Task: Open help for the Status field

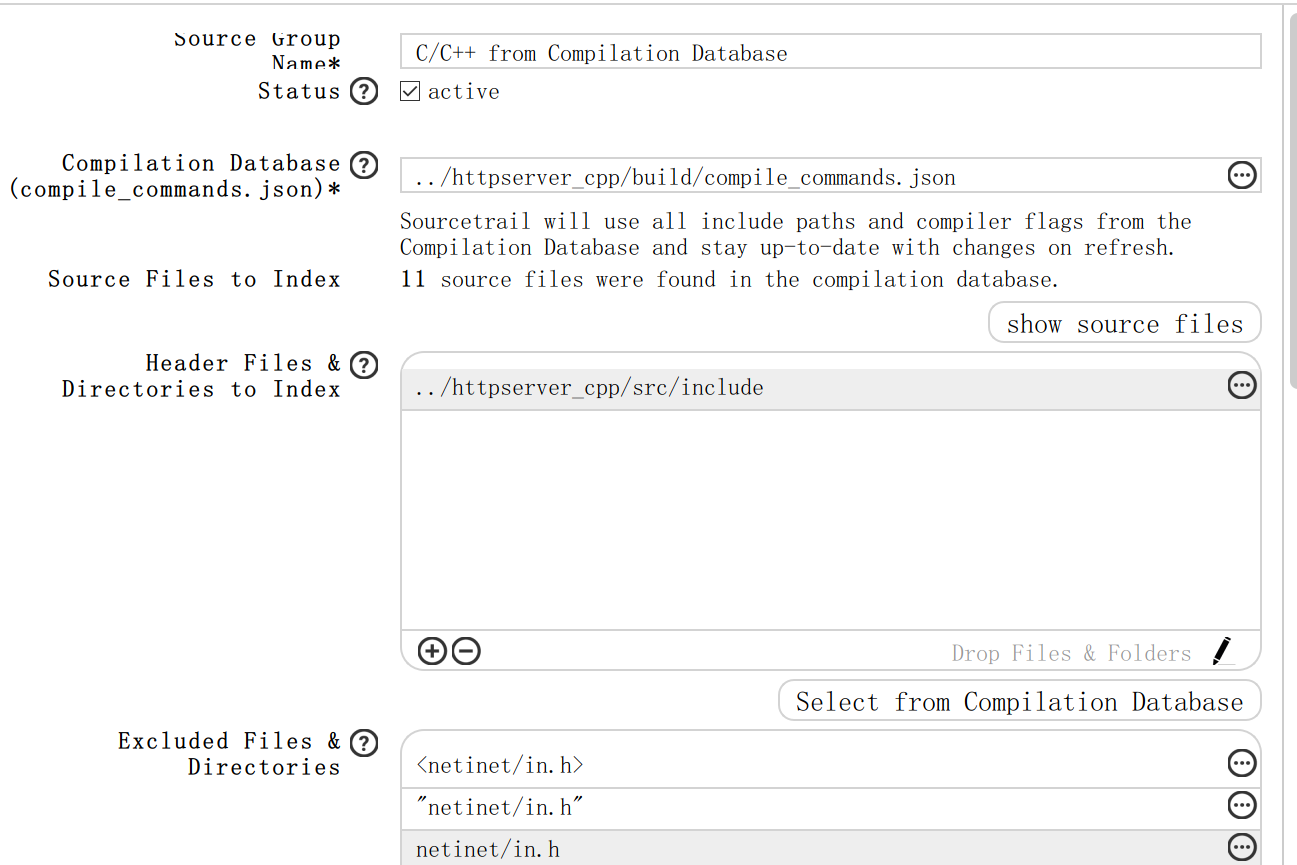Action: point(364,91)
